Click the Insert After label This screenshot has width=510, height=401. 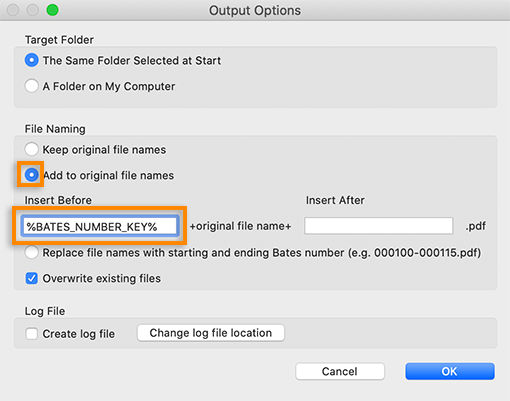[x=335, y=200]
